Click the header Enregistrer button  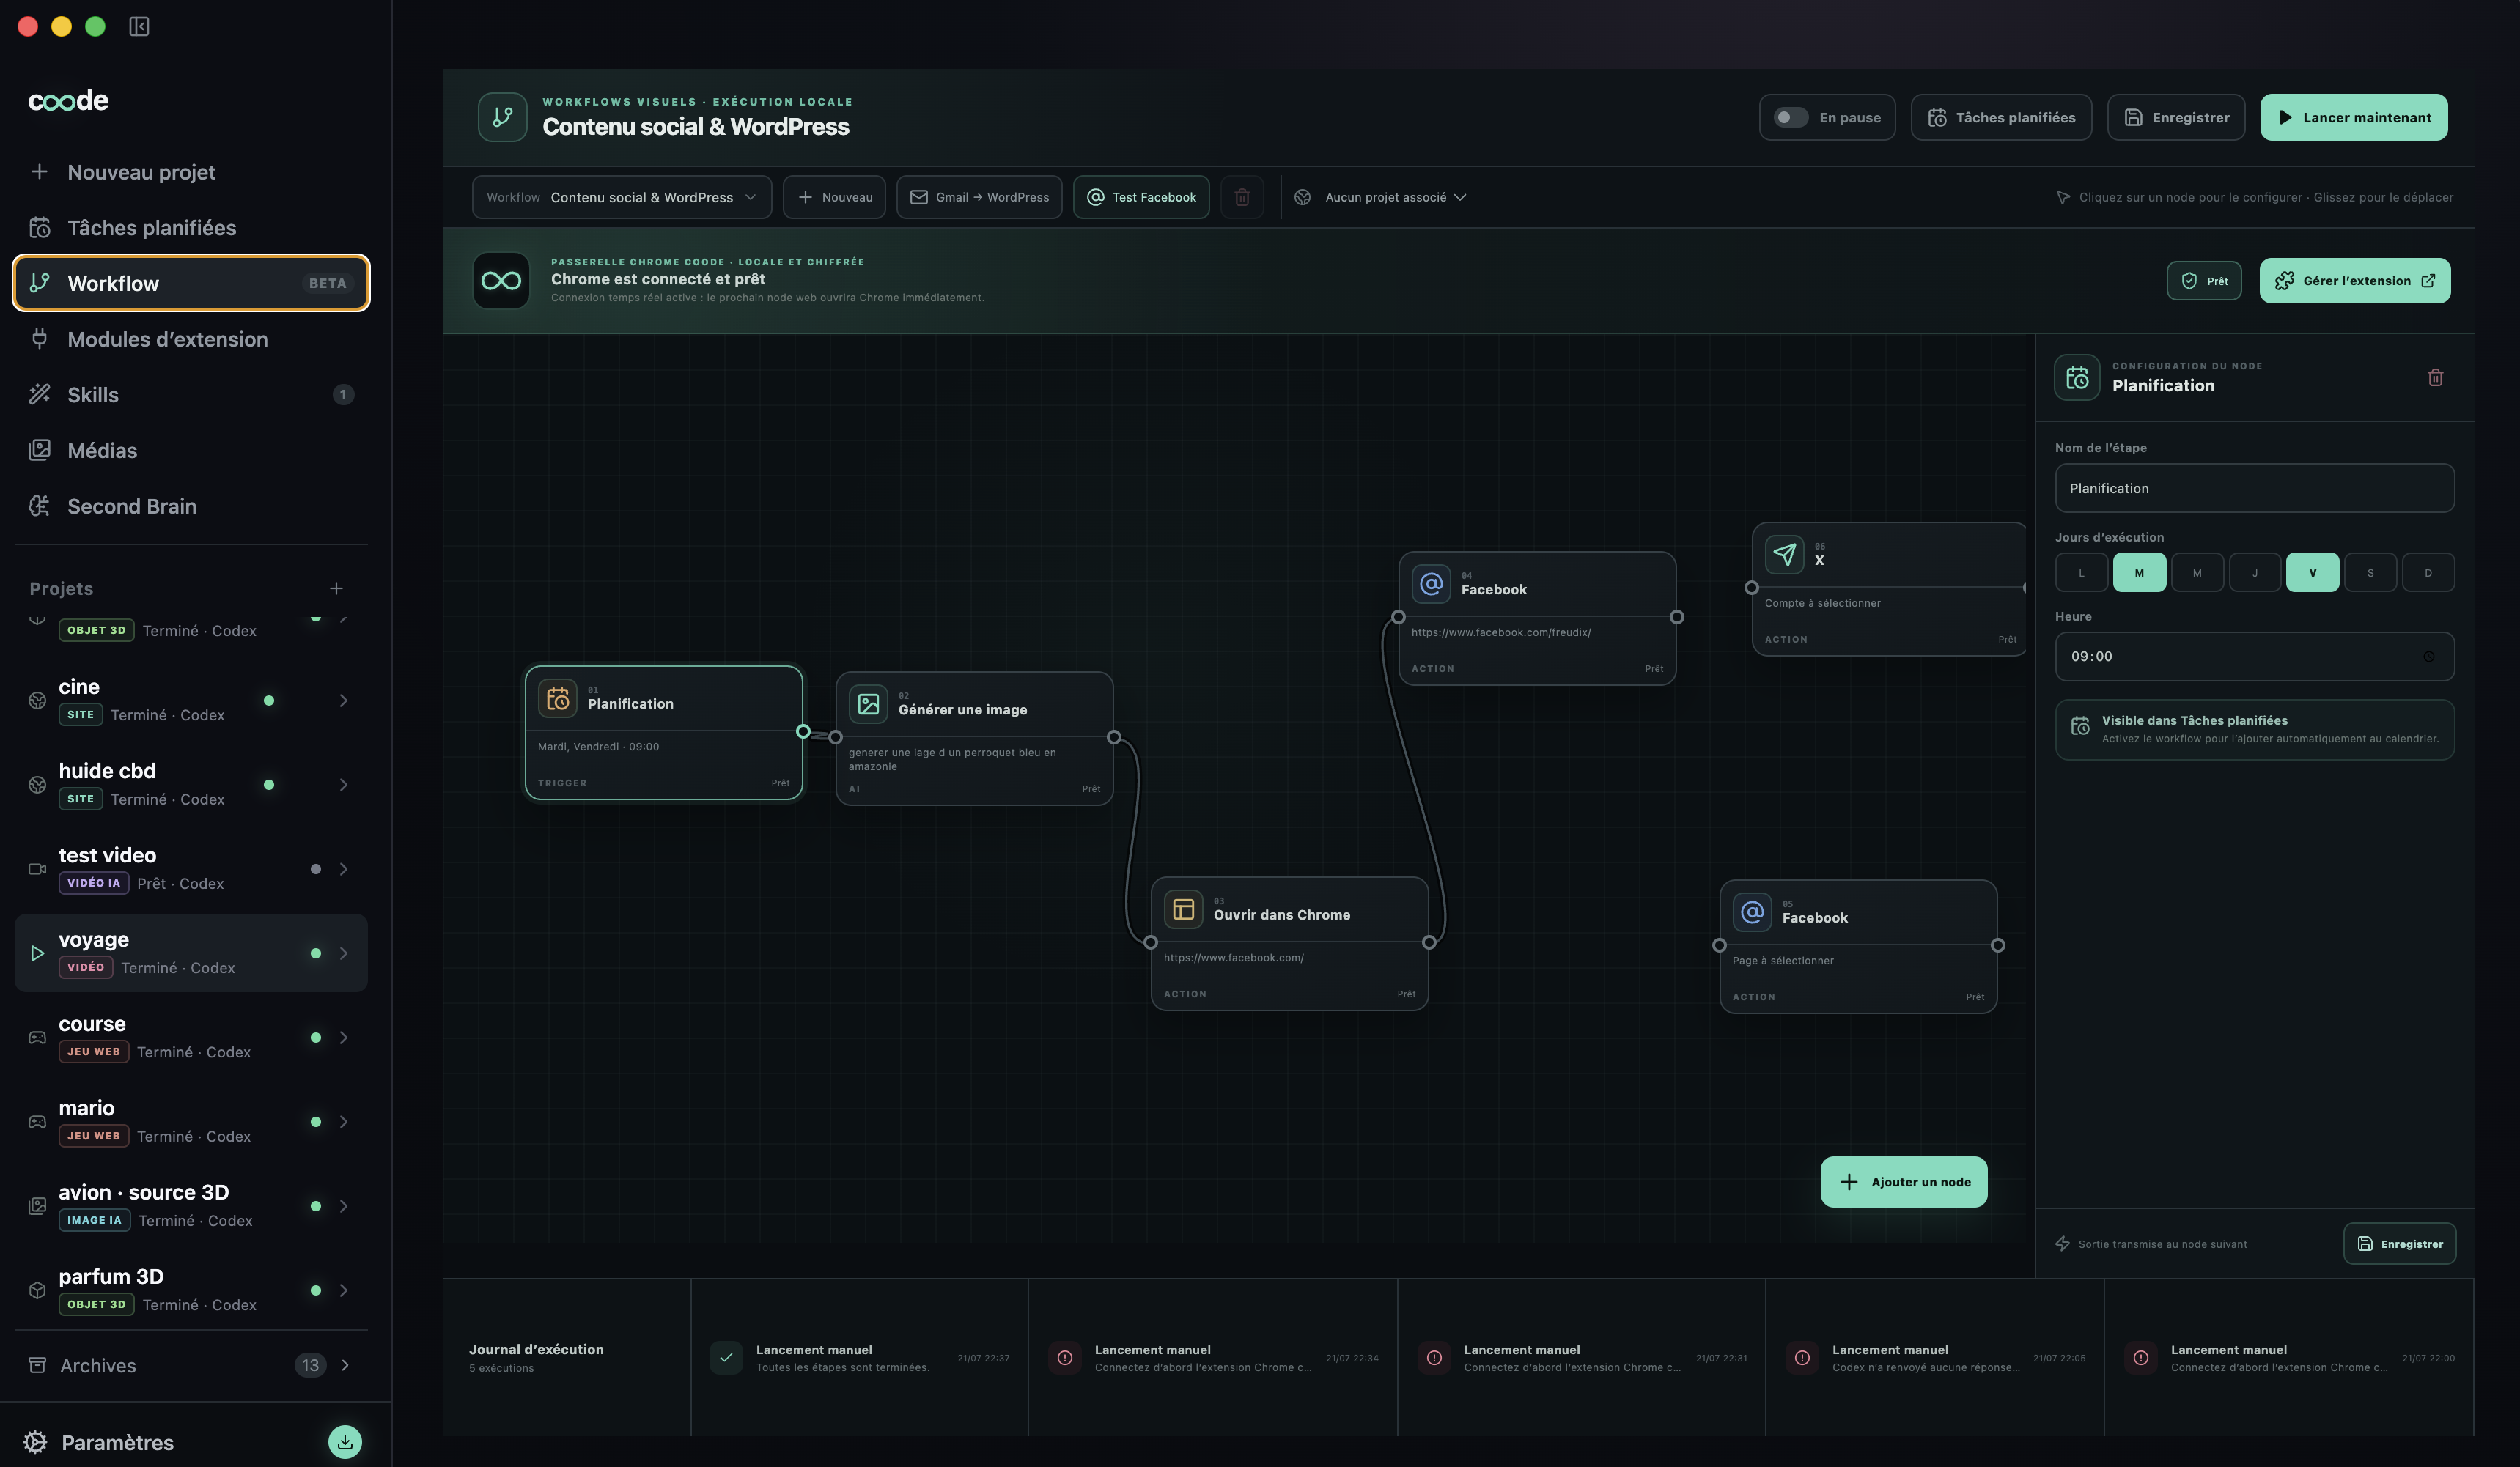[x=2176, y=117]
